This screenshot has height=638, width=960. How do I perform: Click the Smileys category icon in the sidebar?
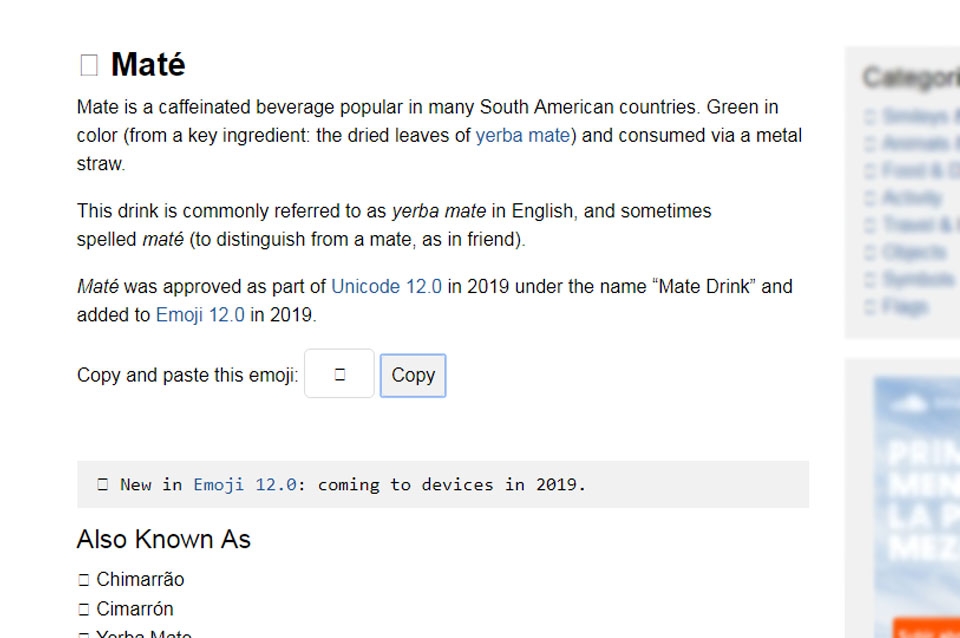point(870,117)
